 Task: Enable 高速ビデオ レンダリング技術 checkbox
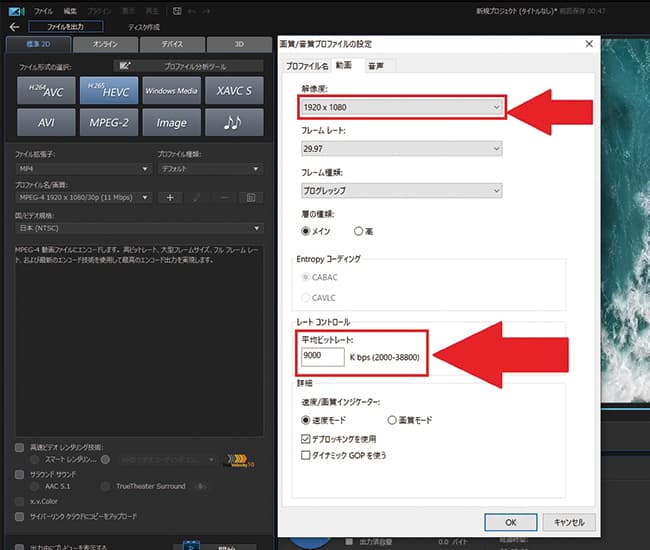(19, 447)
